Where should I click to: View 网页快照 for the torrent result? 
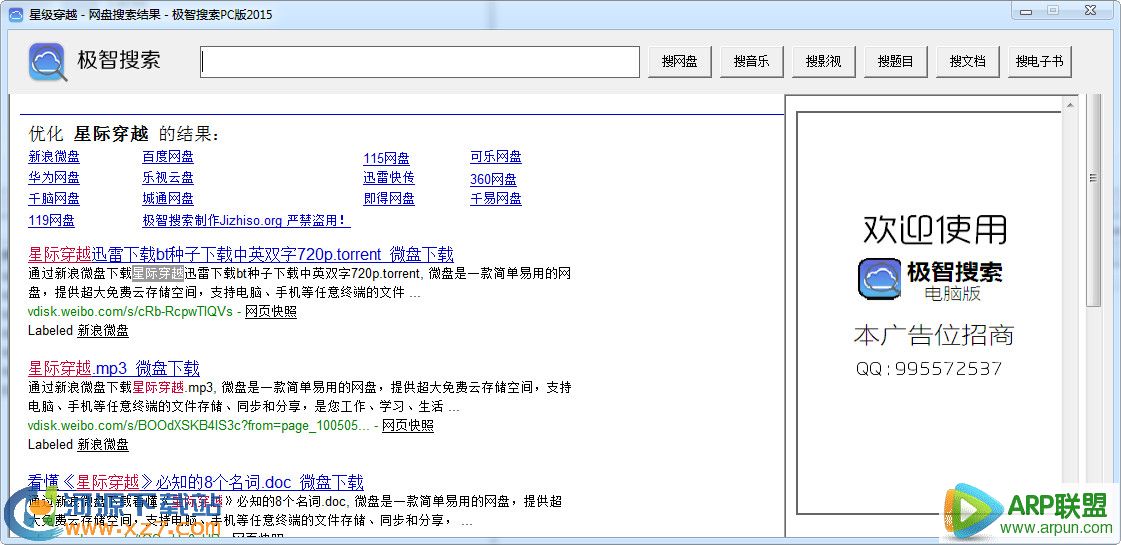(271, 311)
